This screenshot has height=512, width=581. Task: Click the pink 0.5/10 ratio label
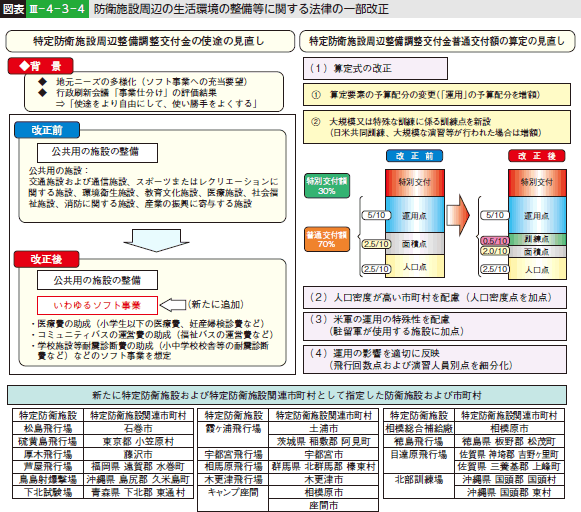(x=495, y=241)
